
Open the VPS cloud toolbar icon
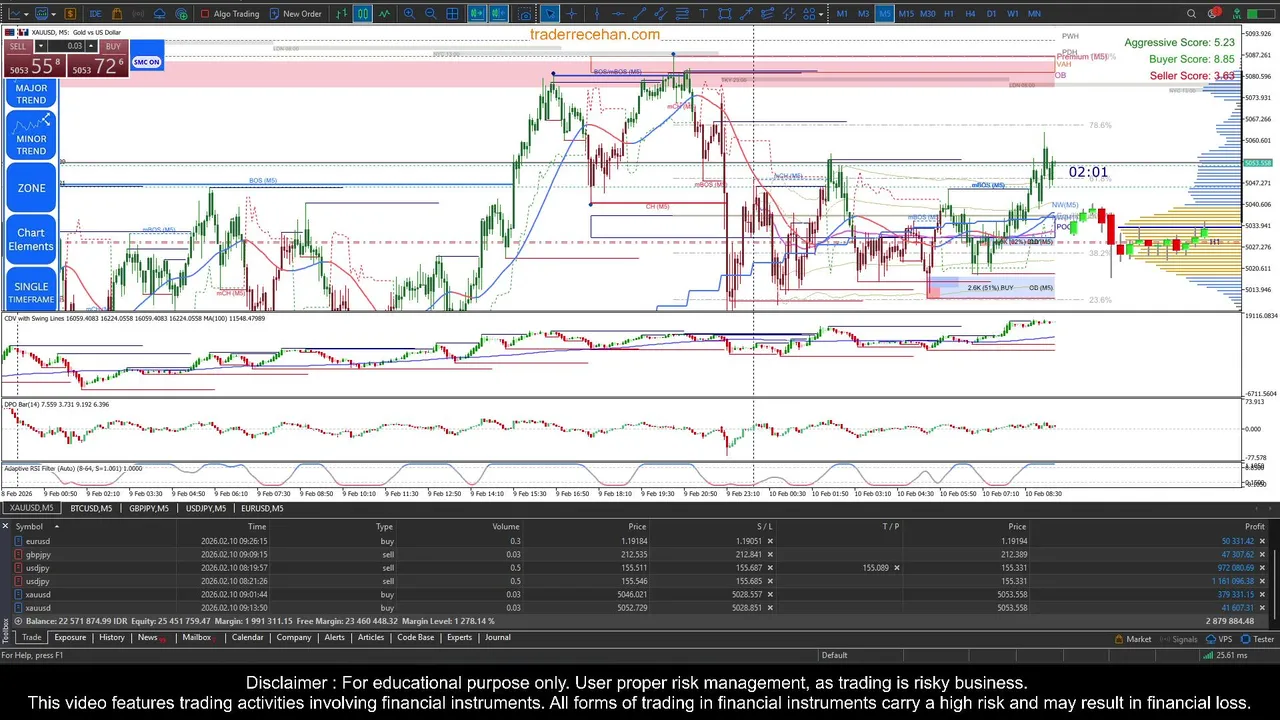[160, 14]
